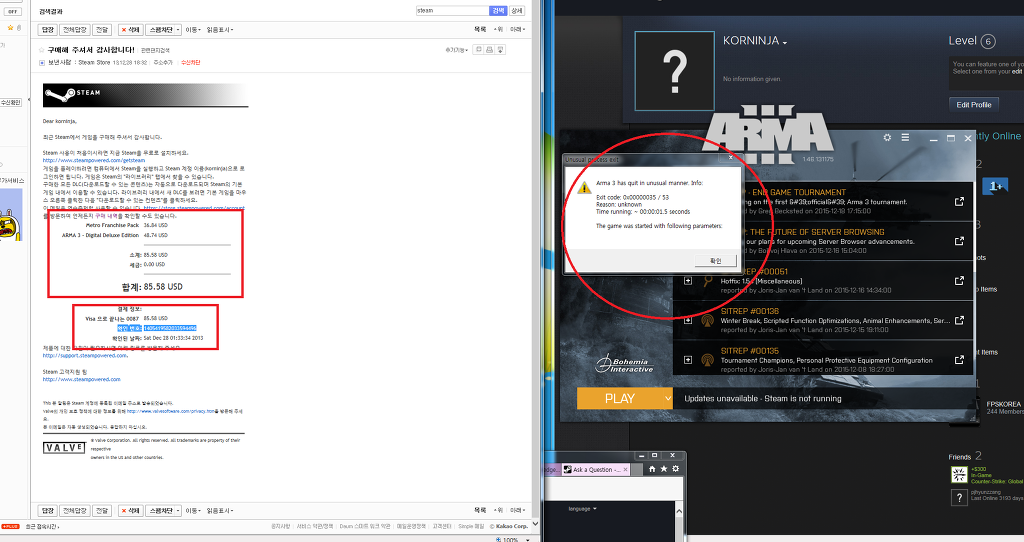Go to previous mail (위) at top

(x=499, y=29)
